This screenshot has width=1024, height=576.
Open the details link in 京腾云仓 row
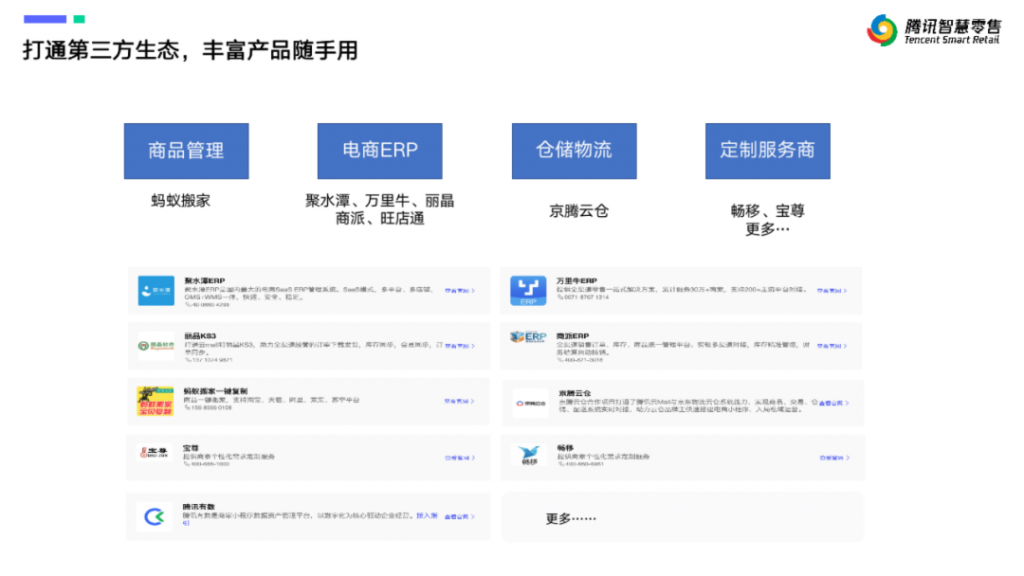pos(833,403)
